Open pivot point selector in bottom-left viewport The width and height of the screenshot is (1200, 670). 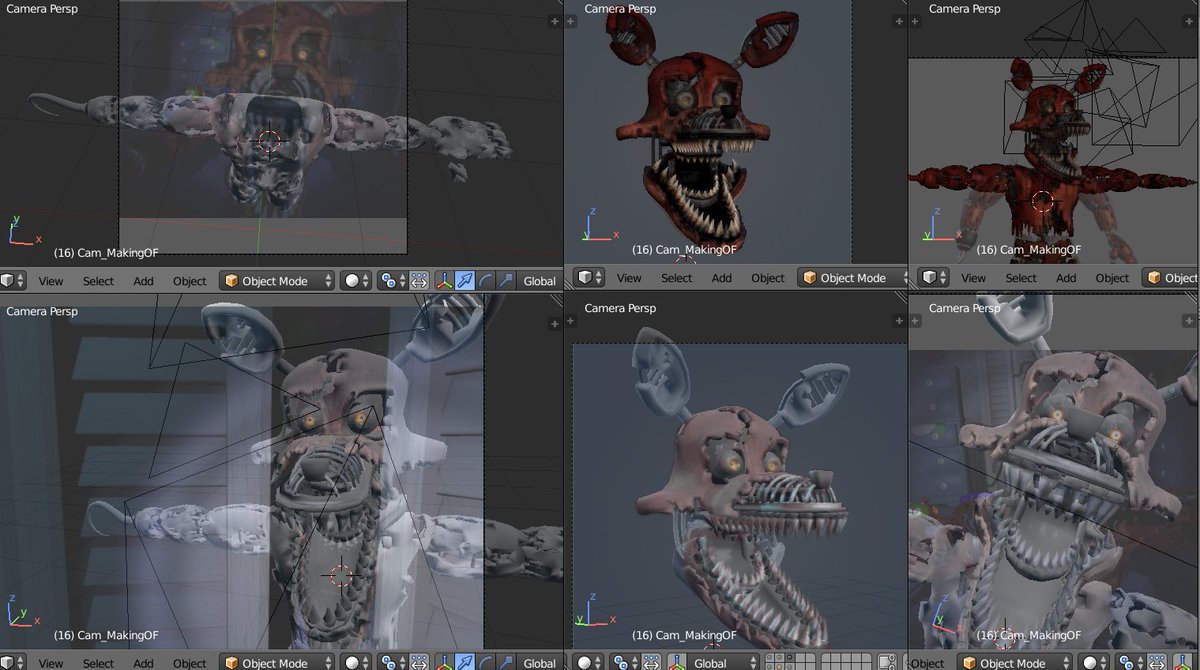tap(391, 663)
